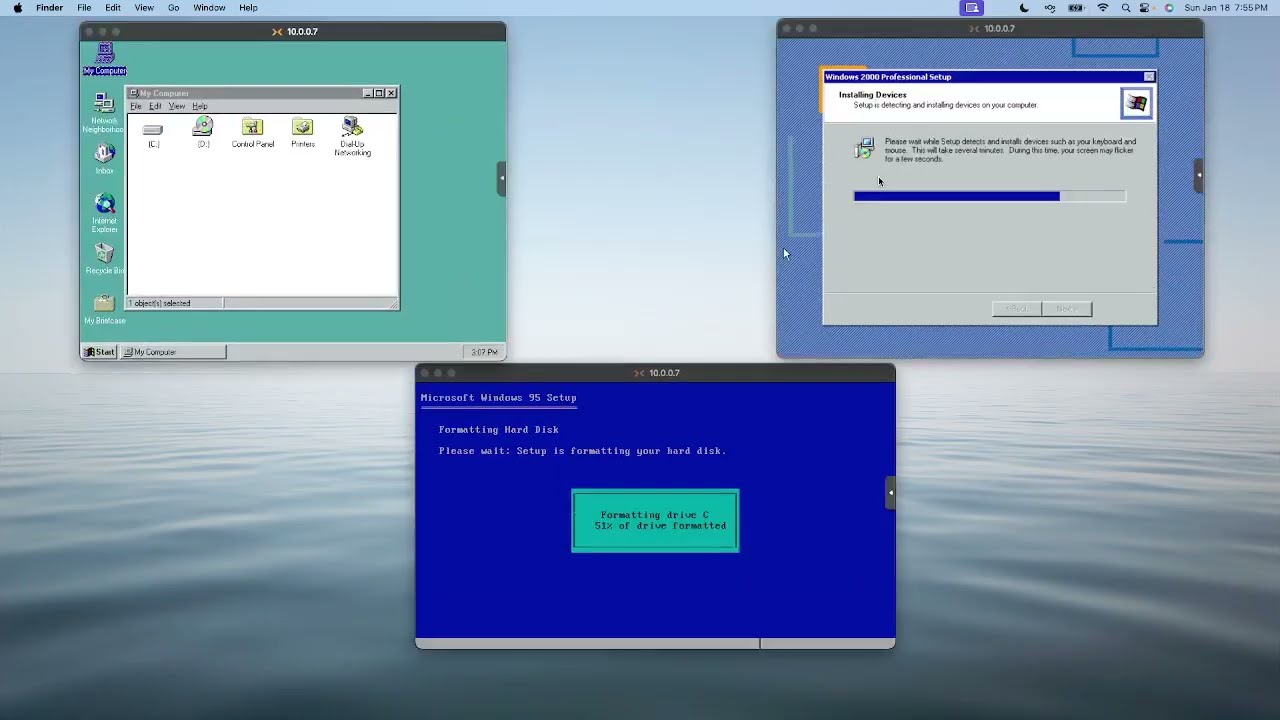Click title bar of Windows 95 Setup viewer window

tap(655, 373)
